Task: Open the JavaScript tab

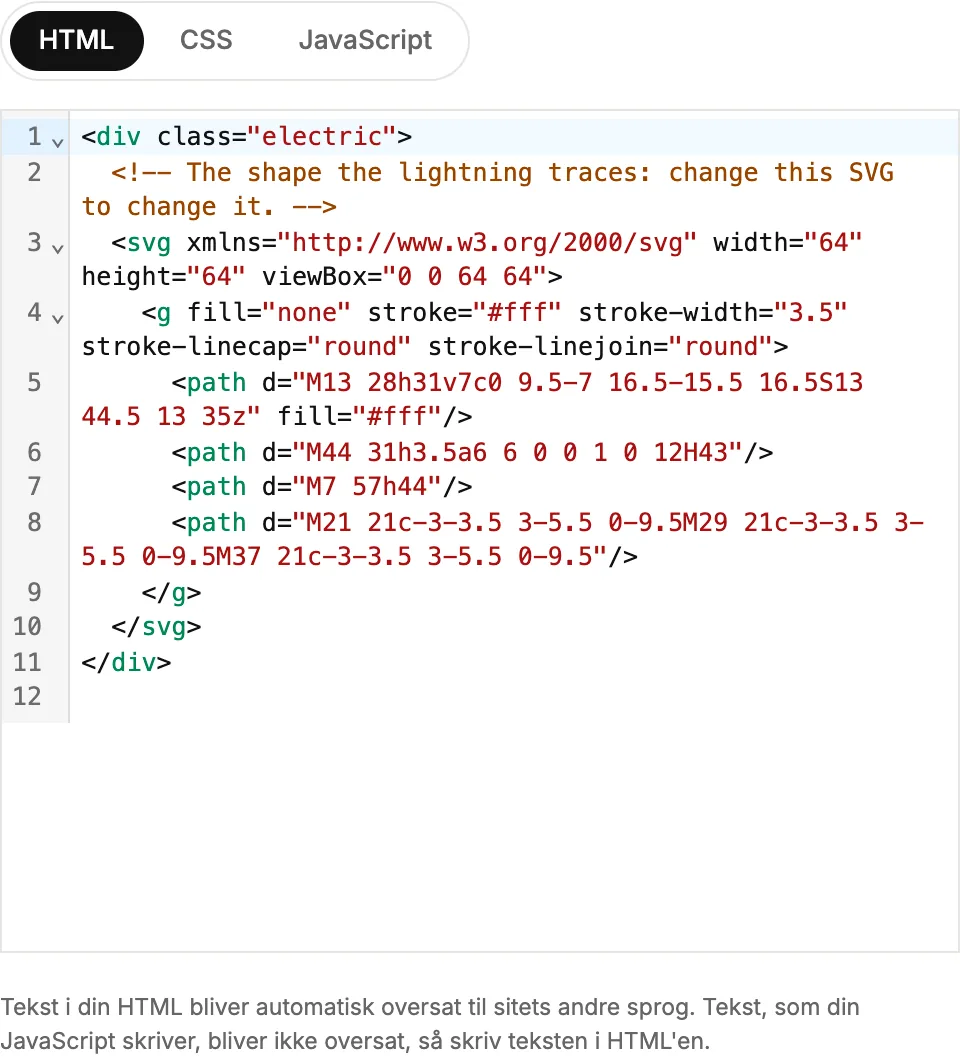Action: pyautogui.click(x=365, y=40)
